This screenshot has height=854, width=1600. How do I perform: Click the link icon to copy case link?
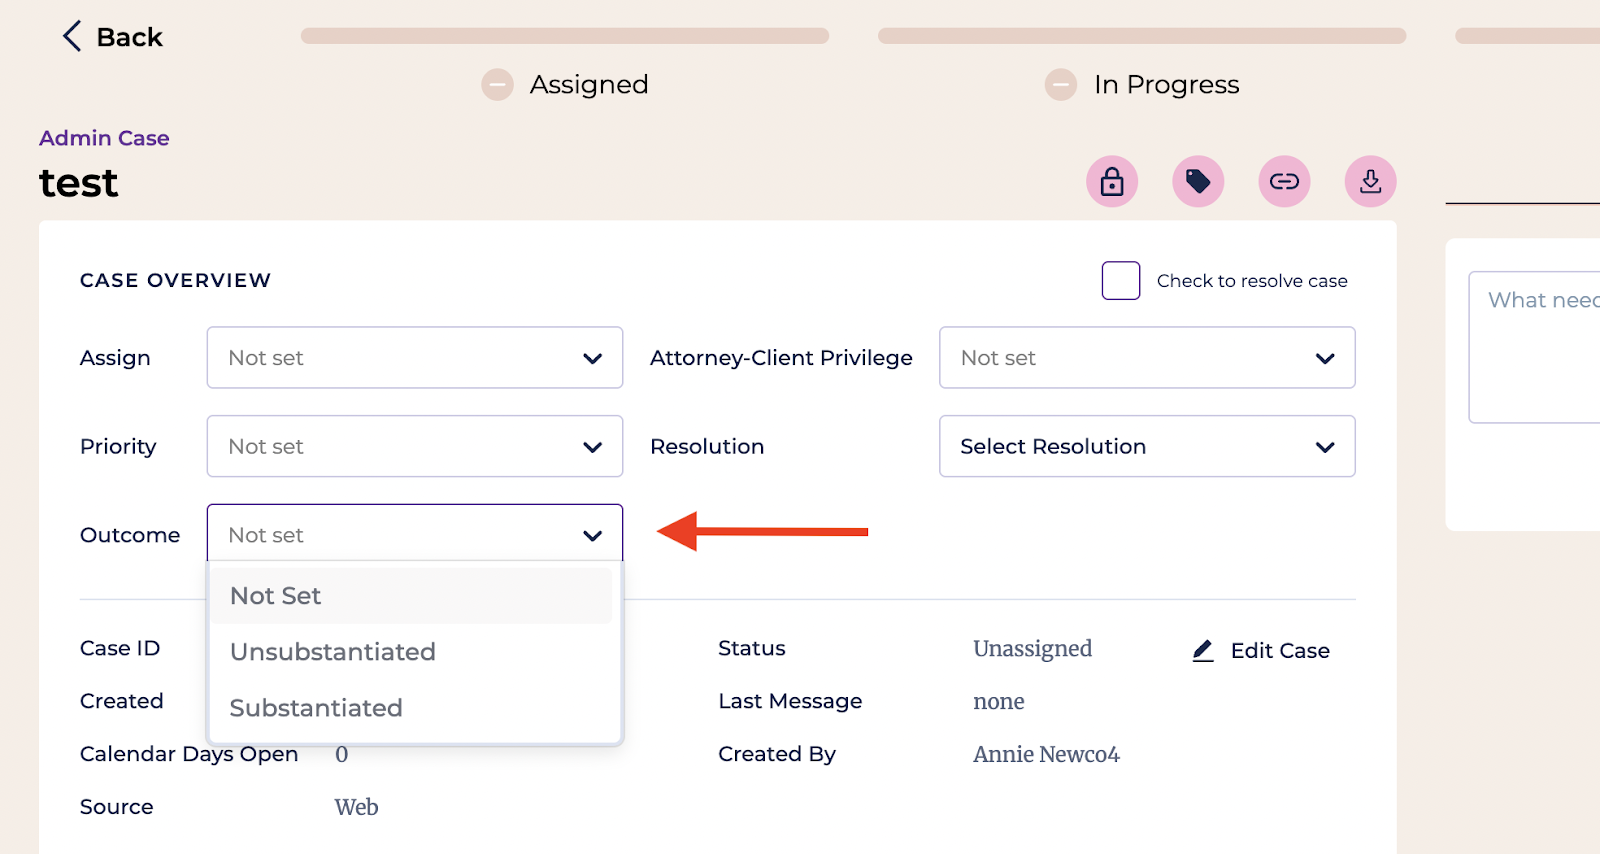tap(1283, 181)
